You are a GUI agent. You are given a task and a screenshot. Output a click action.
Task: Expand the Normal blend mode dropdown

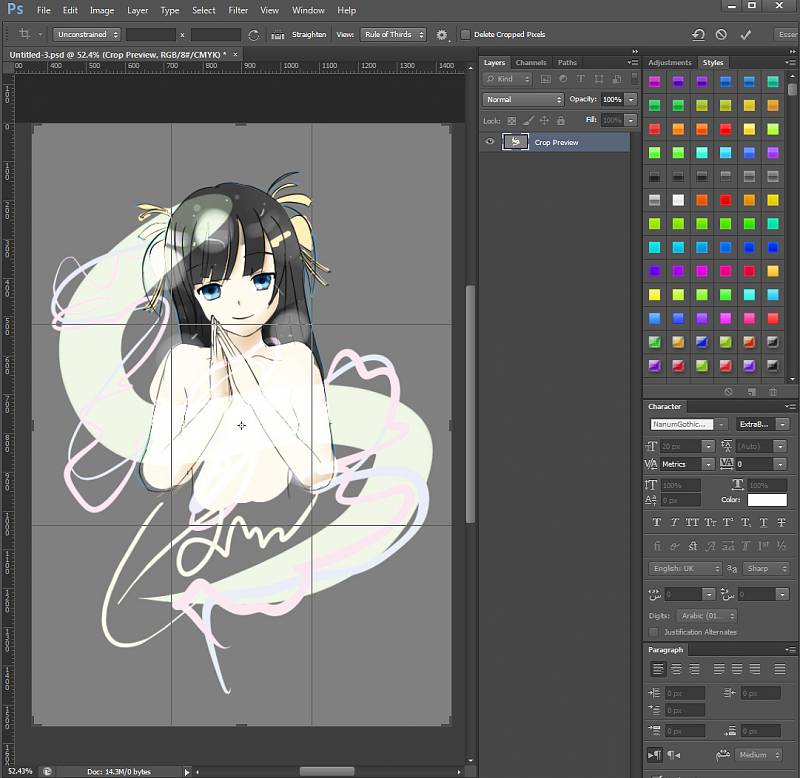523,99
